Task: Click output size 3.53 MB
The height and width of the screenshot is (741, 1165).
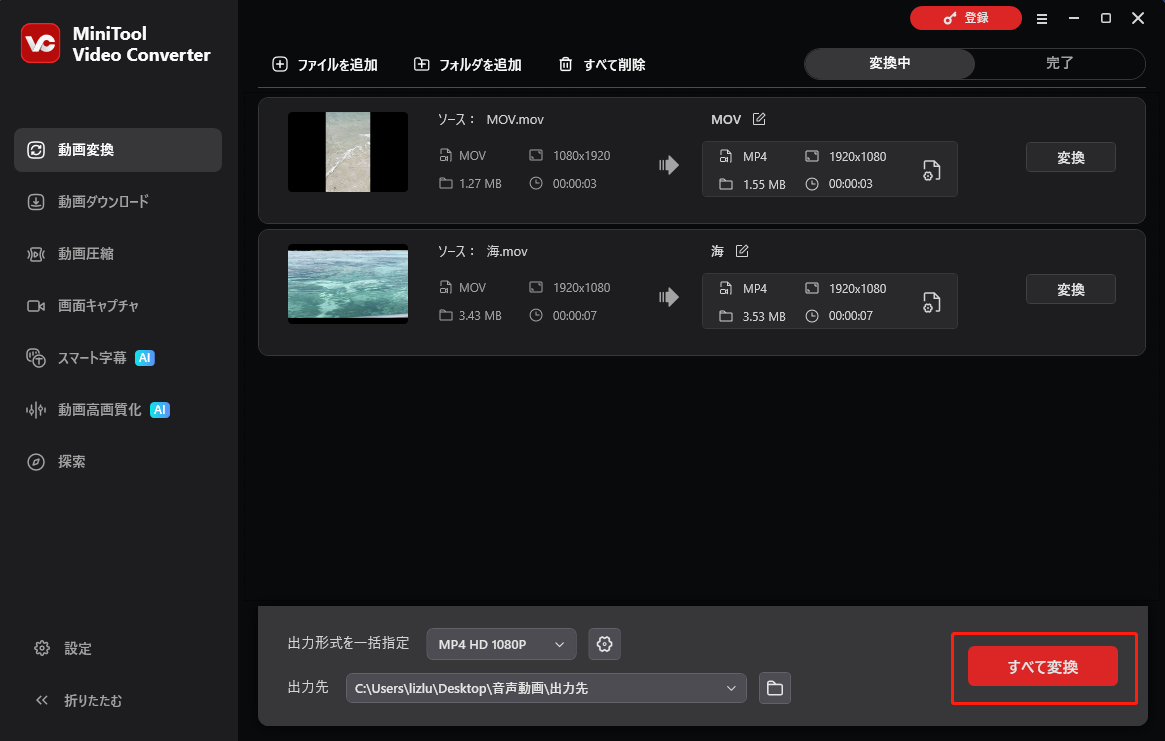Action: click(x=764, y=317)
